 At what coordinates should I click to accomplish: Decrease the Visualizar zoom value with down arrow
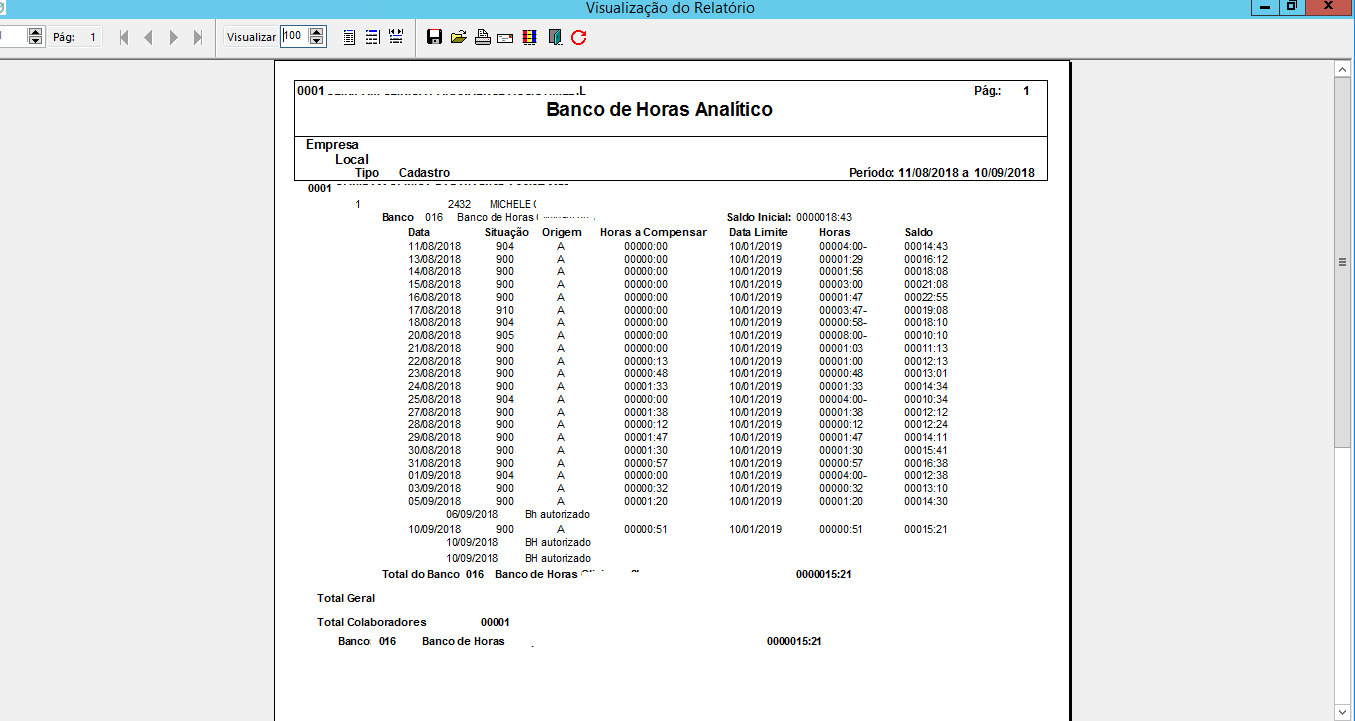coord(317,41)
